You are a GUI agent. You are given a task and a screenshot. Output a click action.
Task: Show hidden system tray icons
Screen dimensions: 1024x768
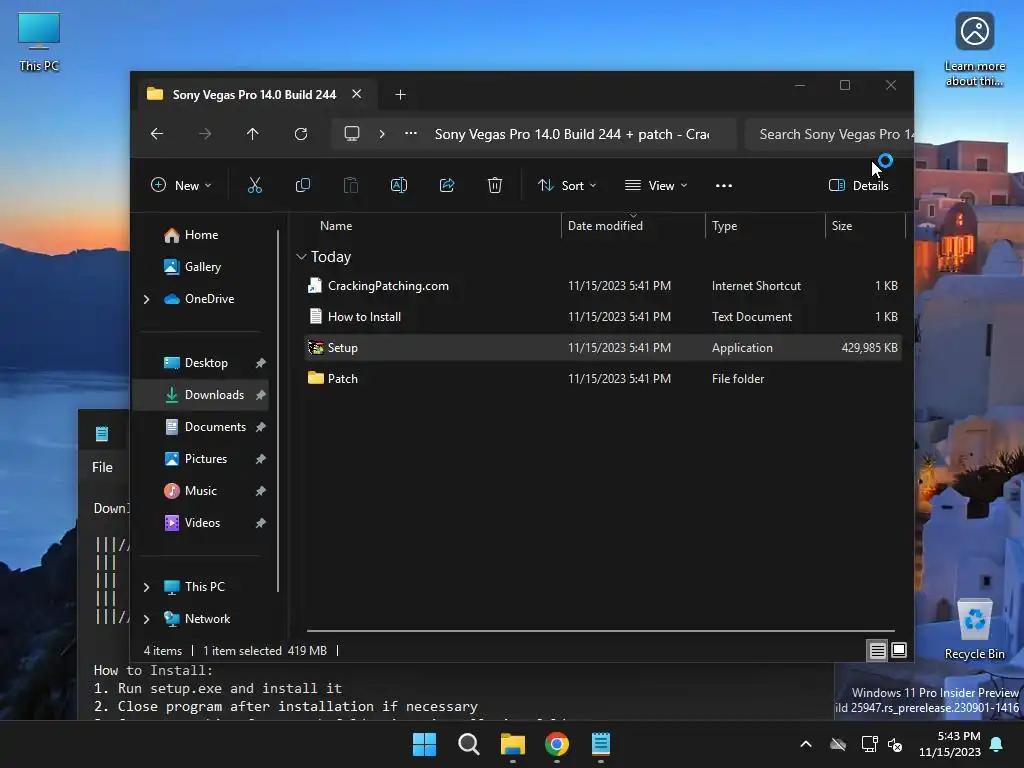coord(806,744)
